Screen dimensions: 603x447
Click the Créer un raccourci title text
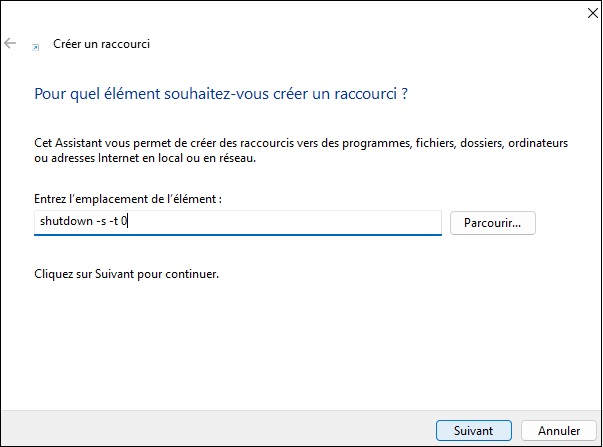point(102,44)
